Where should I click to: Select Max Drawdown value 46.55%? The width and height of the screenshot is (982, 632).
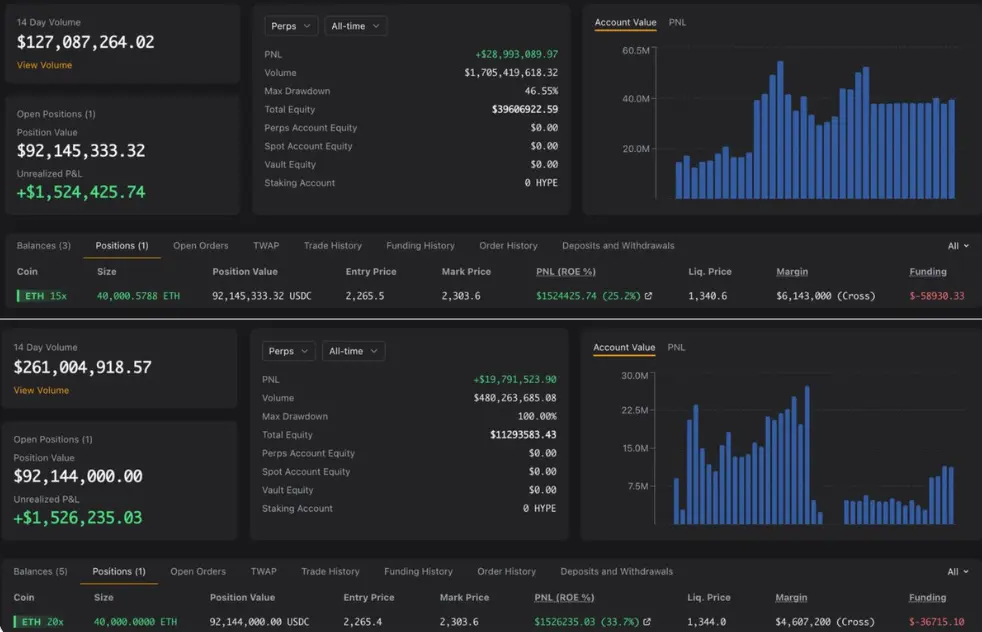tap(541, 91)
